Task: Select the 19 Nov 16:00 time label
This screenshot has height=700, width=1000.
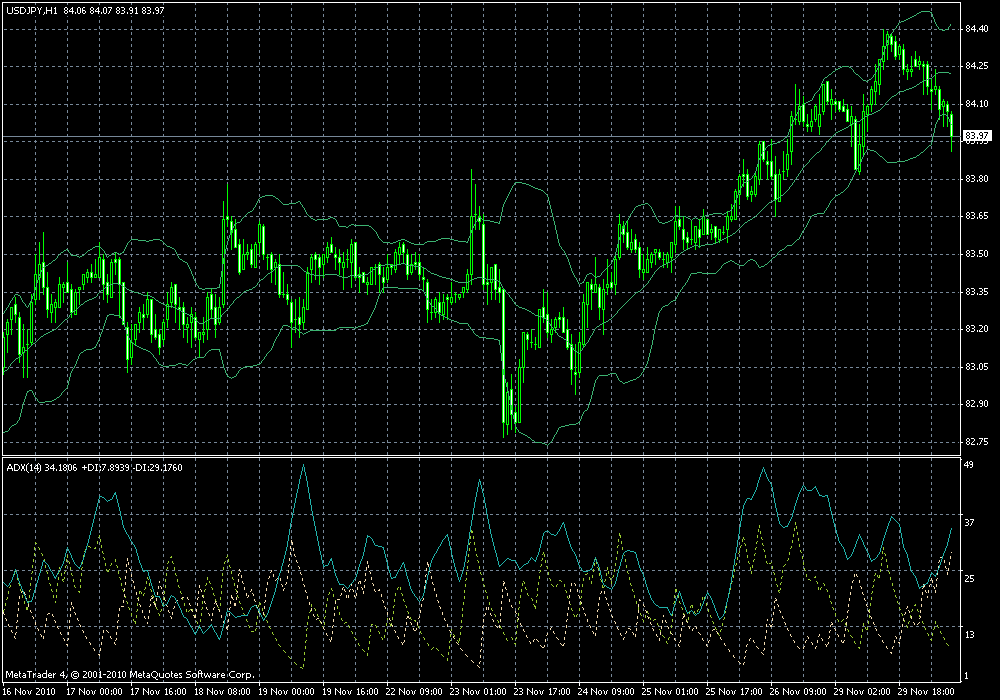Action: (350, 692)
